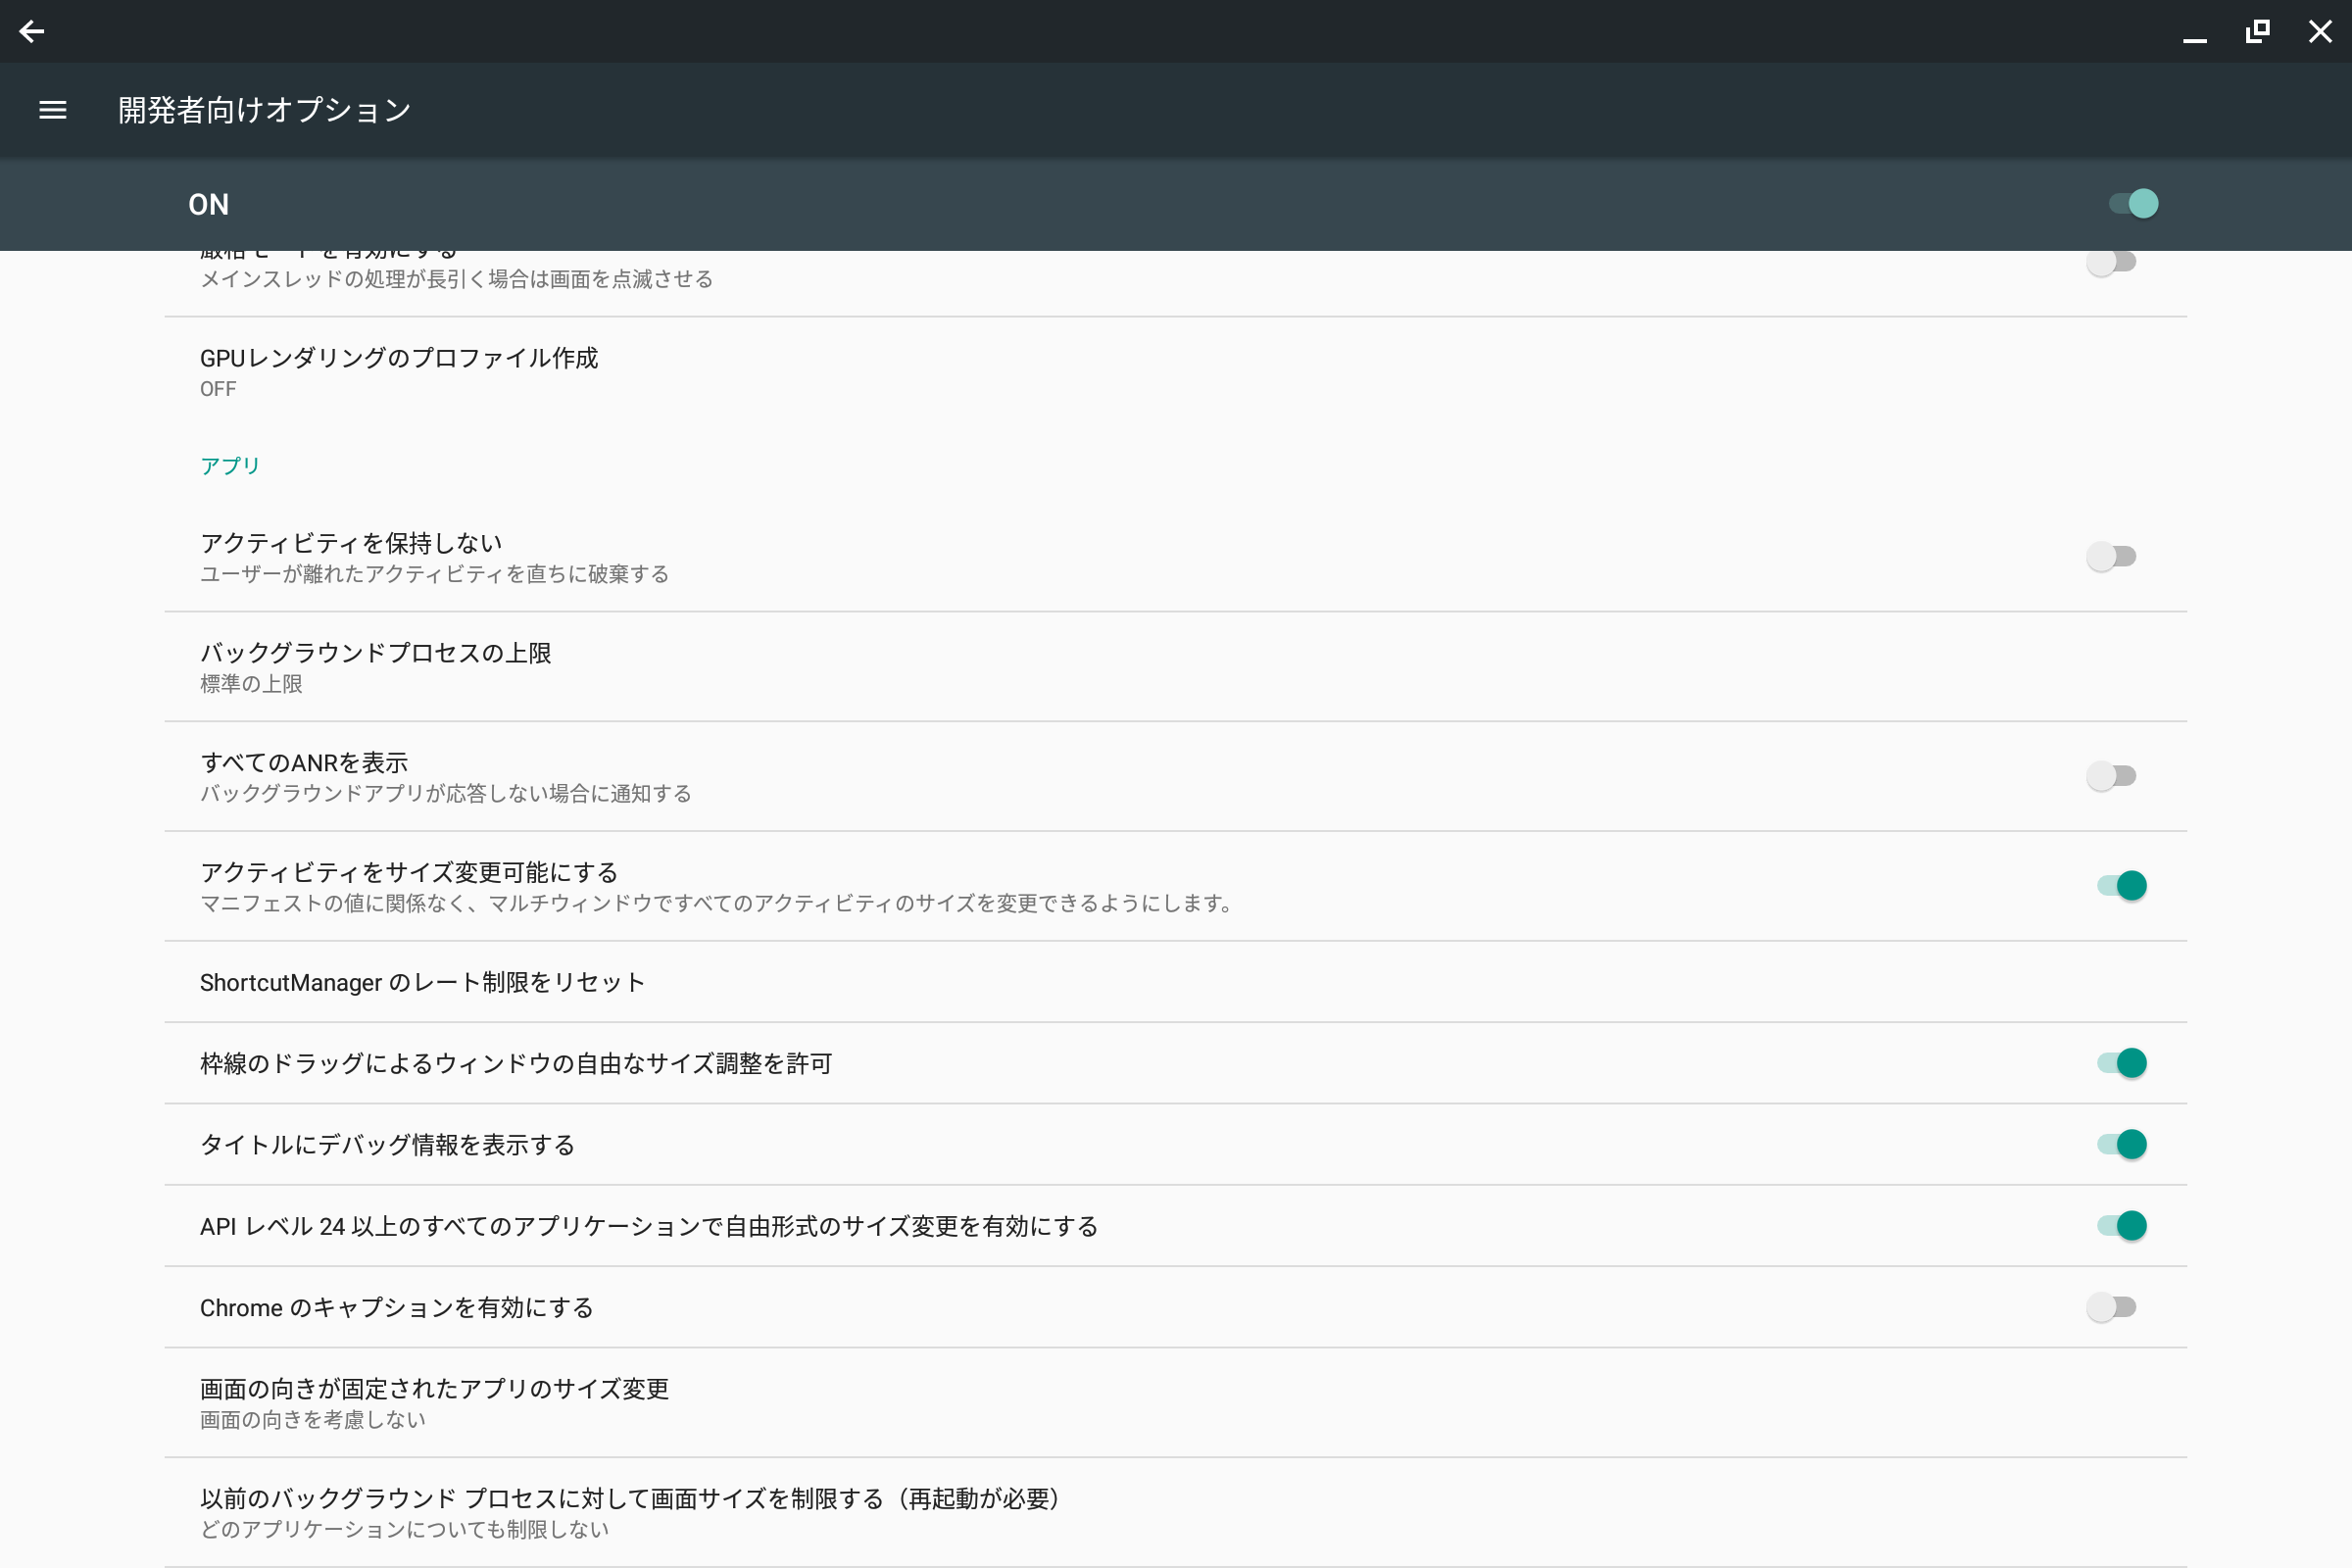Enable アクティビティを保持しない

click(2113, 556)
